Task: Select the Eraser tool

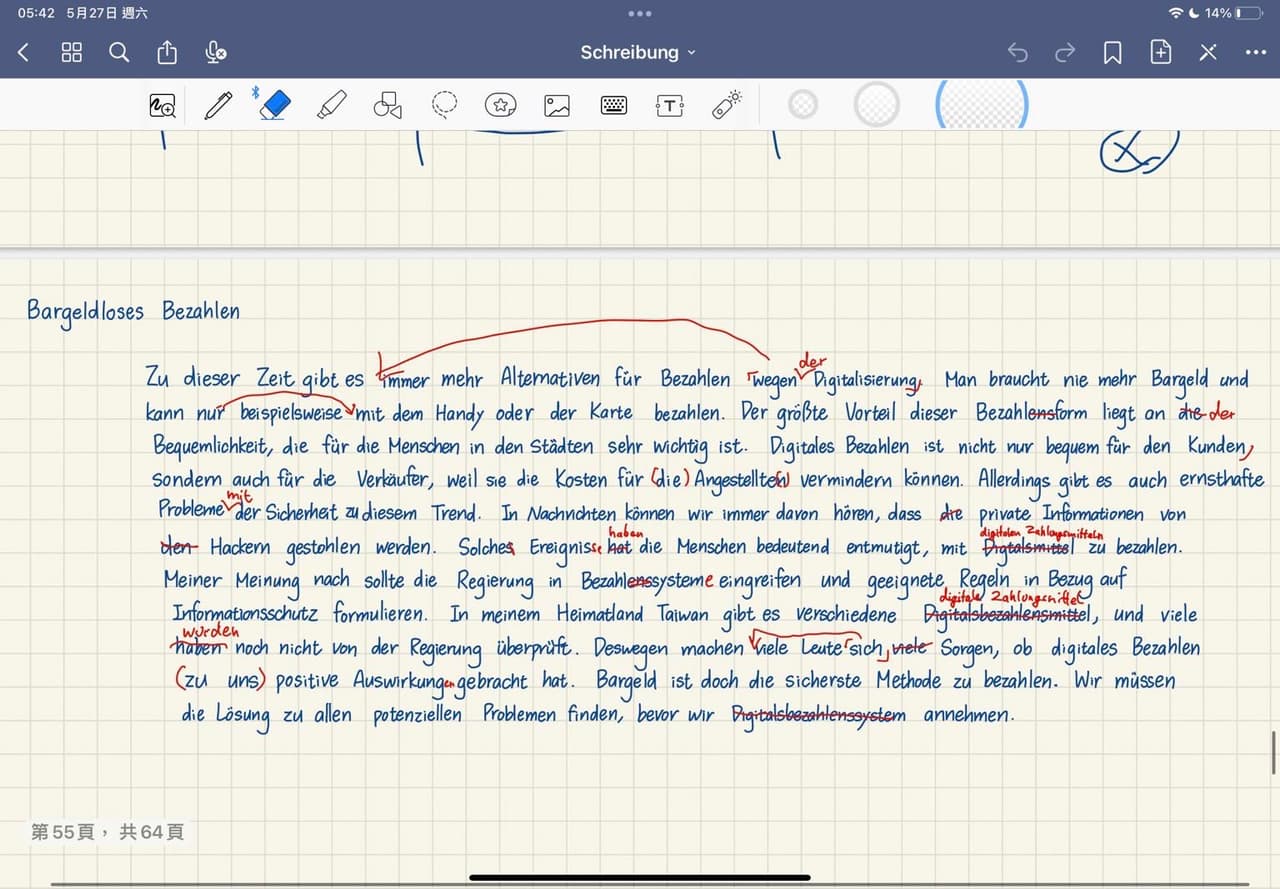Action: point(274,105)
